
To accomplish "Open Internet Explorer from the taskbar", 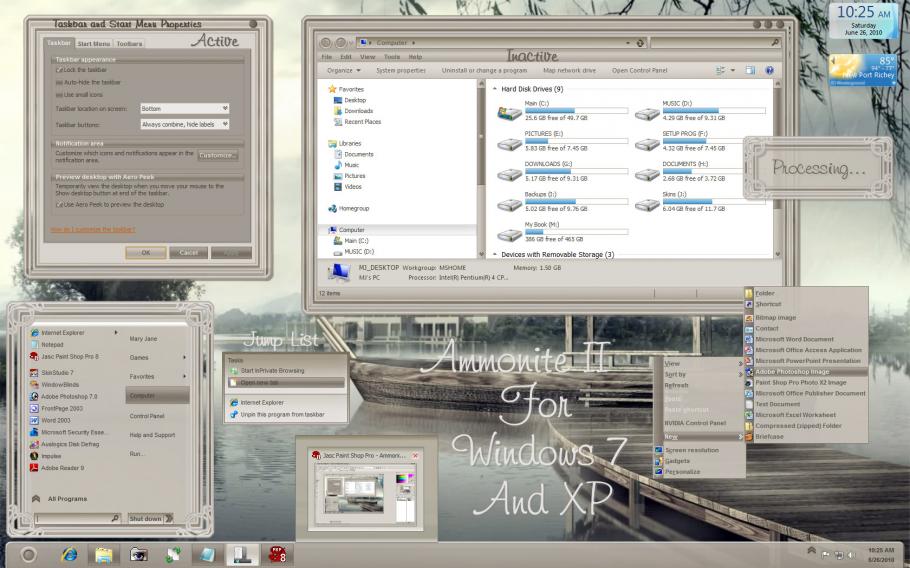I will (69, 555).
